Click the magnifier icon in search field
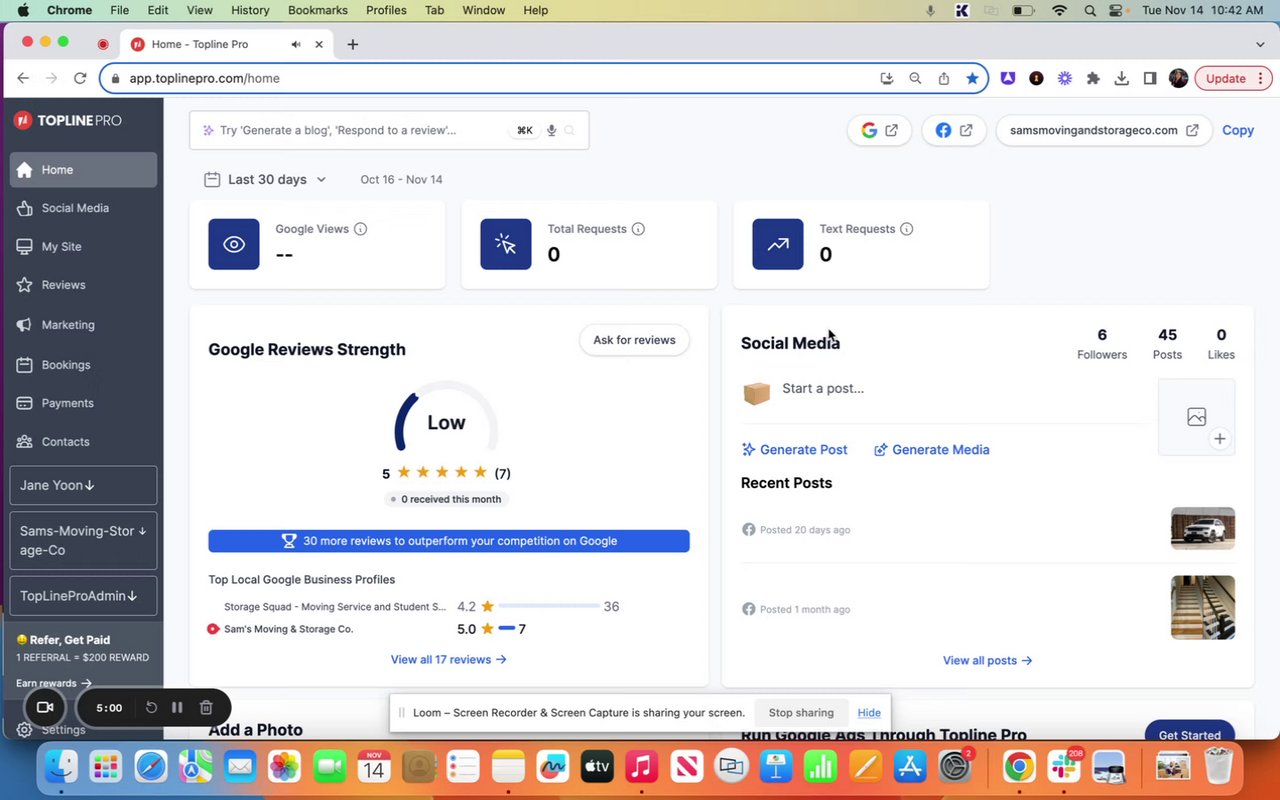This screenshot has height=800, width=1280. tap(570, 130)
